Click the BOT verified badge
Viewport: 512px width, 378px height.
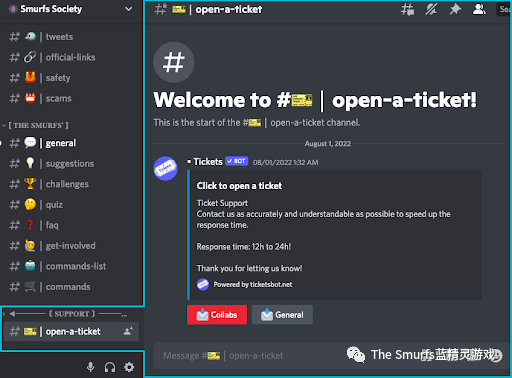(237, 161)
